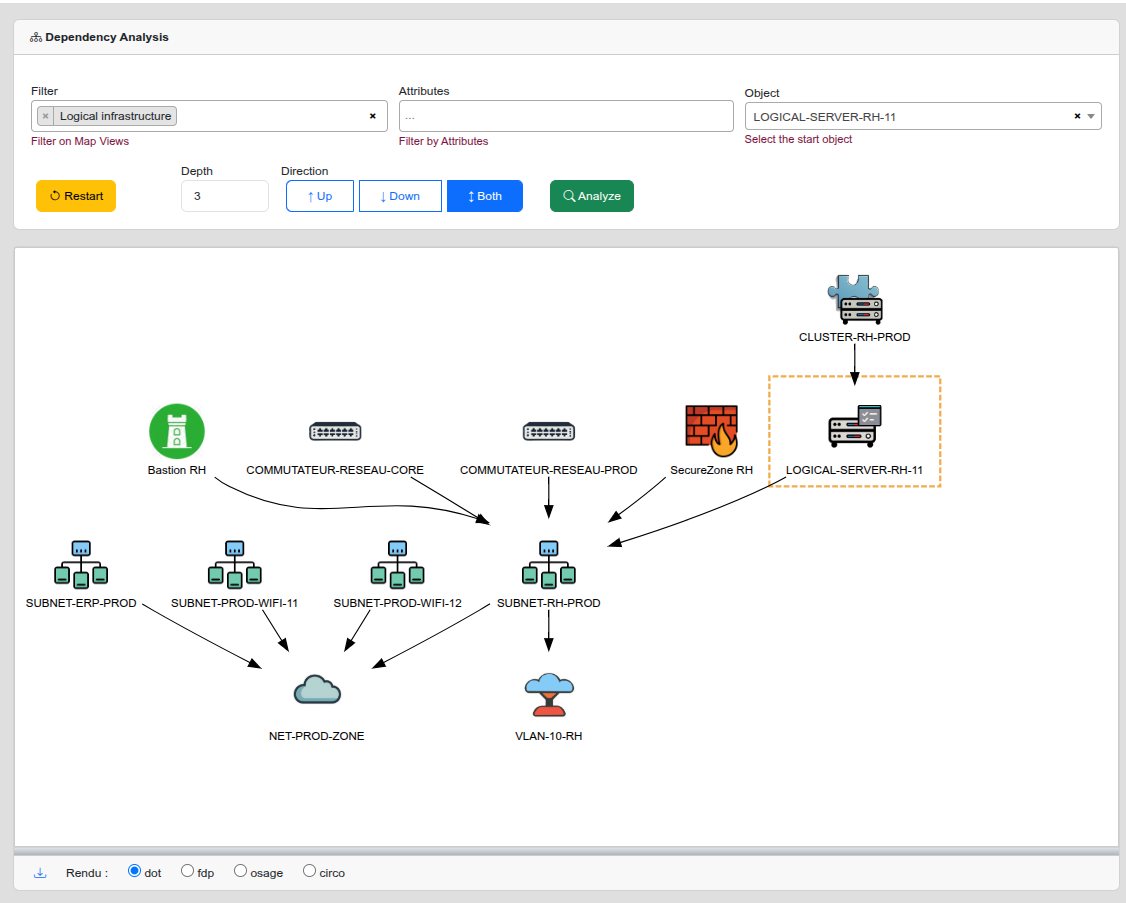Screen dimensions: 1126x903
Task: Click the Depth number input field
Action: (224, 196)
